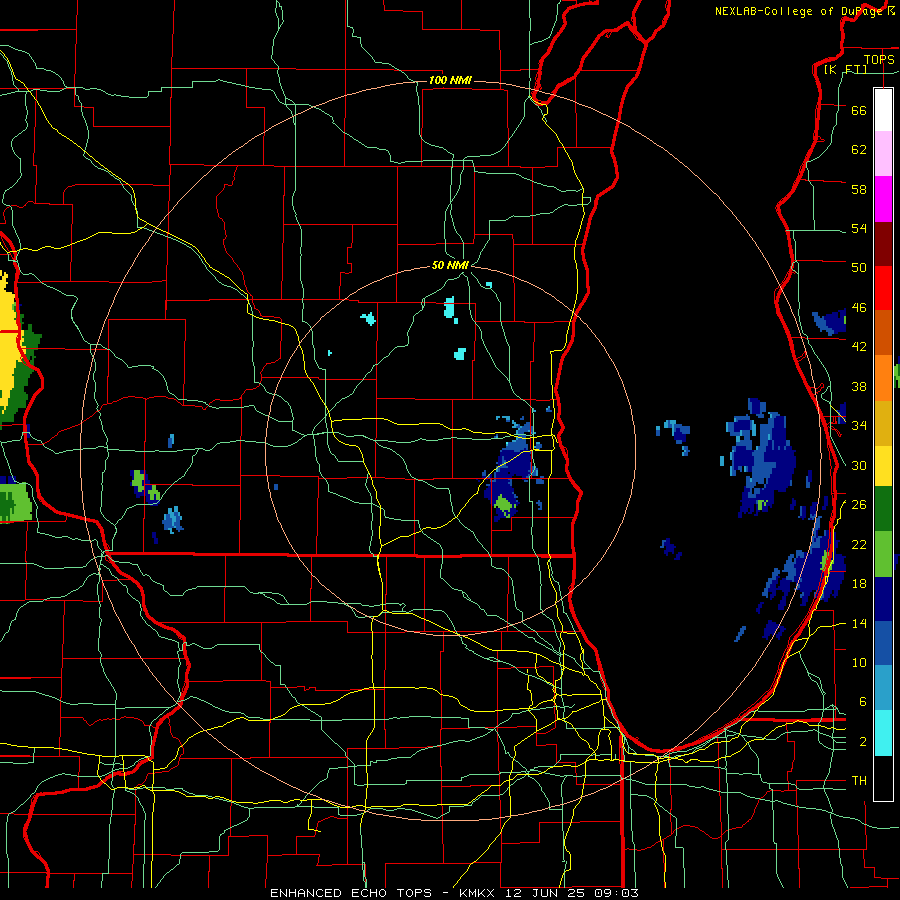The width and height of the screenshot is (900, 900).
Task: Click the "50" legend value
Action: (x=859, y=268)
